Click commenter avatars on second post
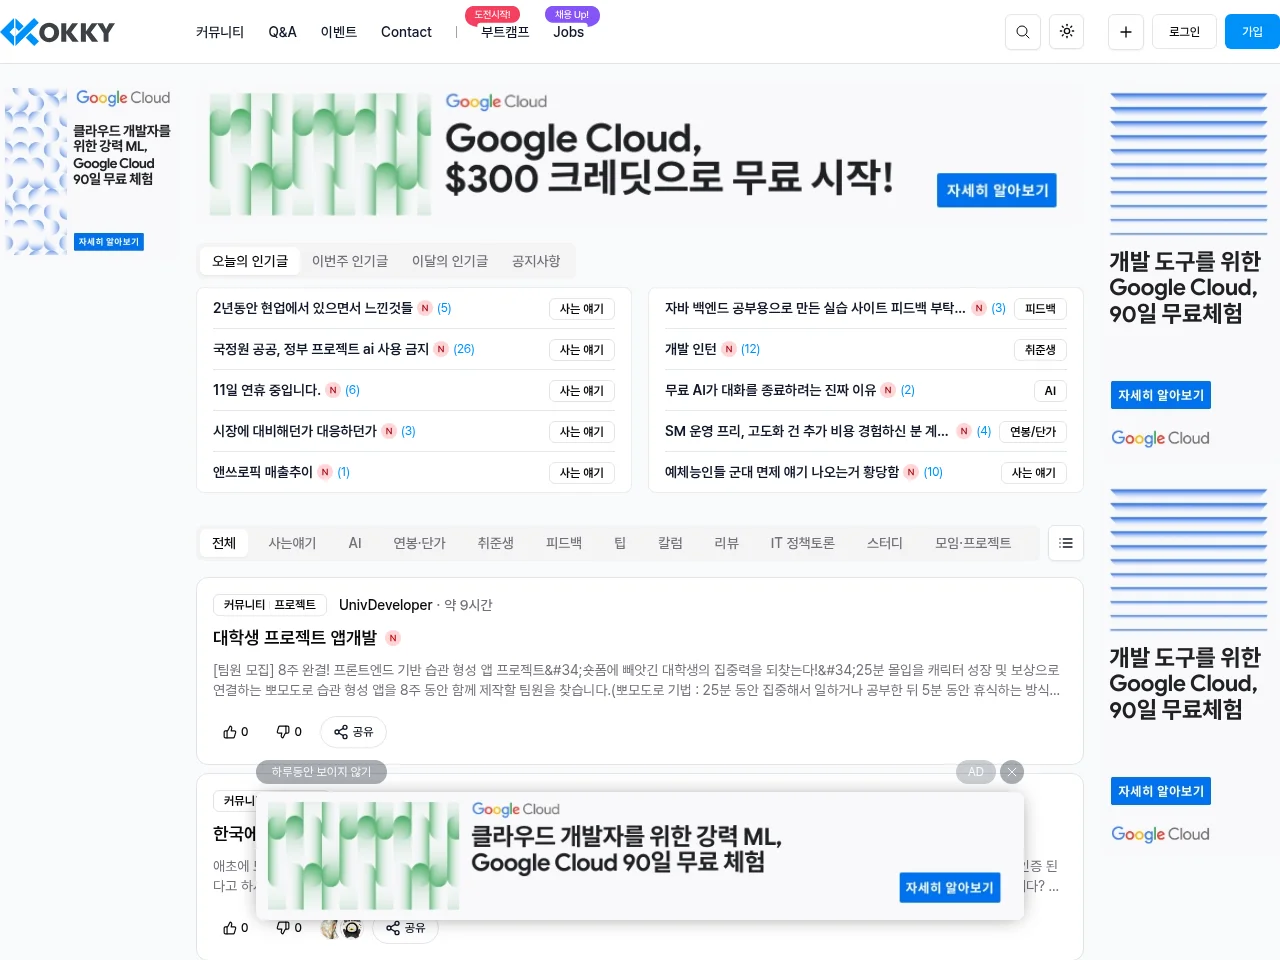 point(341,928)
